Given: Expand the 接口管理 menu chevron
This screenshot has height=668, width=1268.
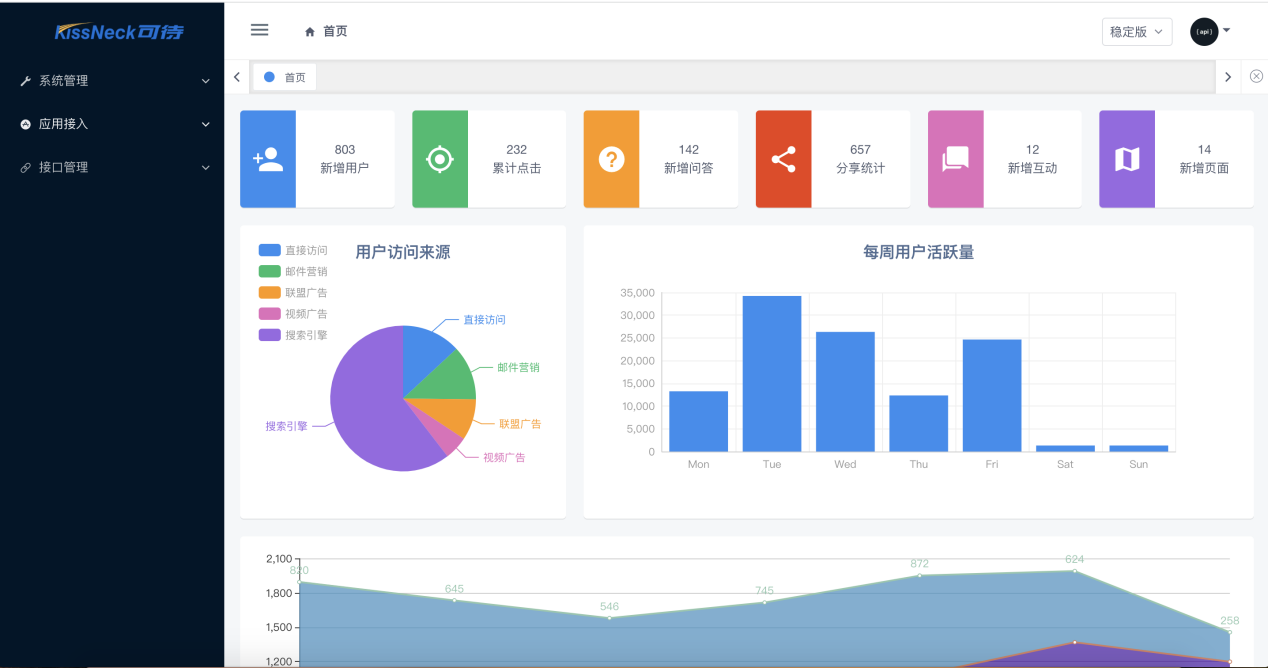Looking at the screenshot, I should coord(206,168).
